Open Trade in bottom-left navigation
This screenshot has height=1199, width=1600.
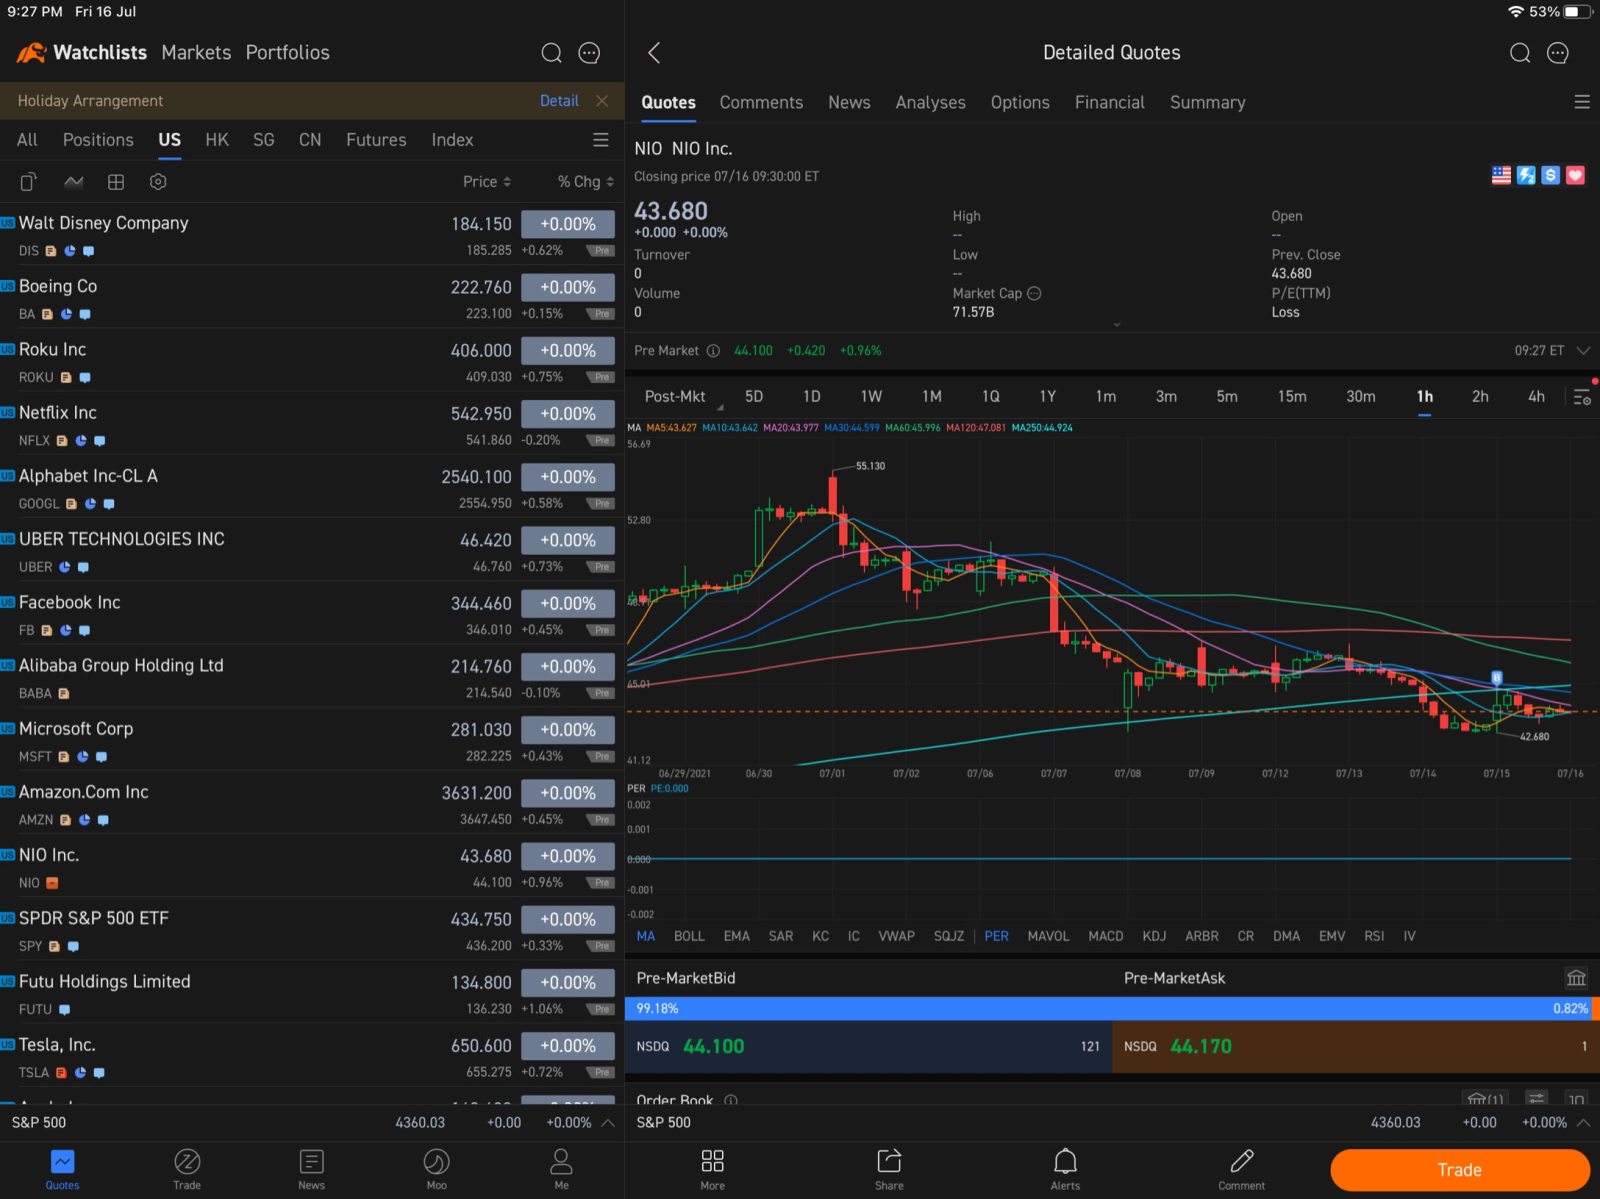pyautogui.click(x=187, y=1169)
